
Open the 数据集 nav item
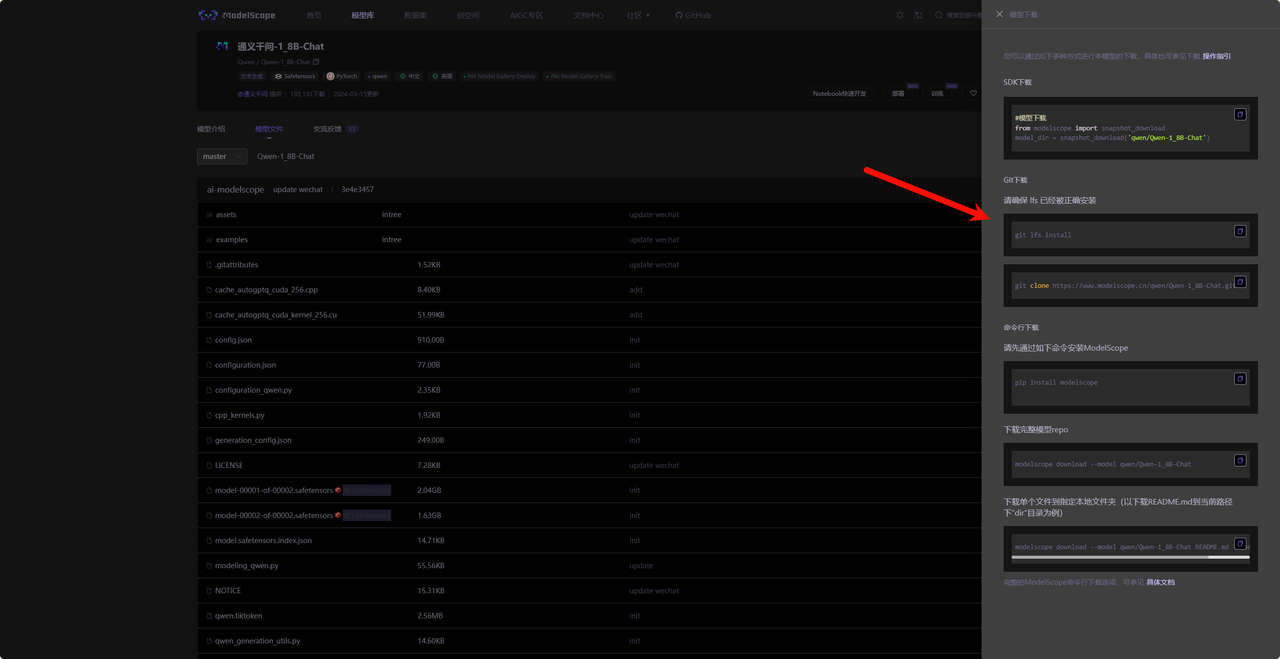(x=415, y=16)
